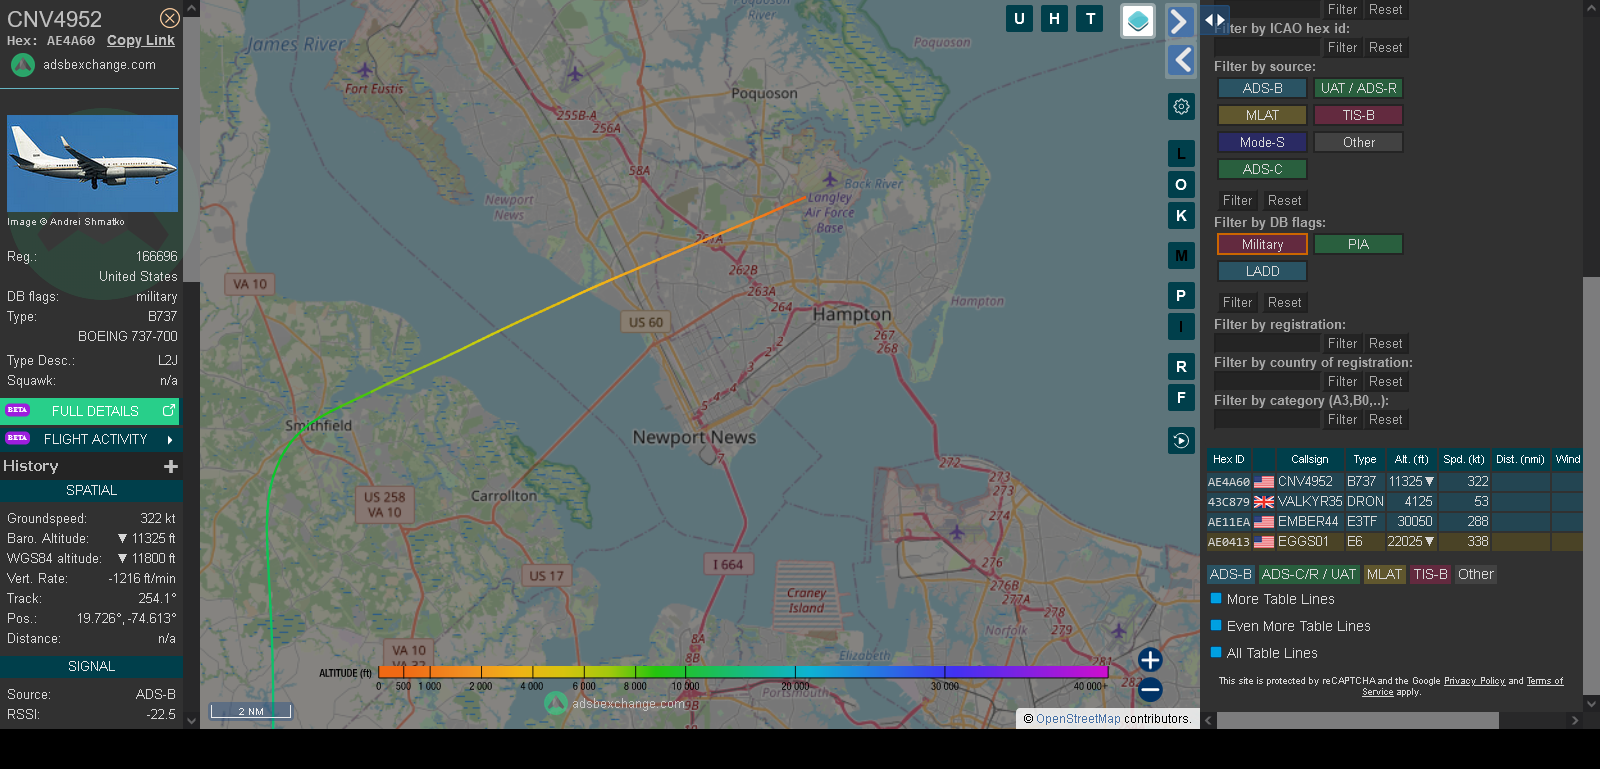Click Reset under DB flags
The width and height of the screenshot is (1600, 769).
point(1284,302)
